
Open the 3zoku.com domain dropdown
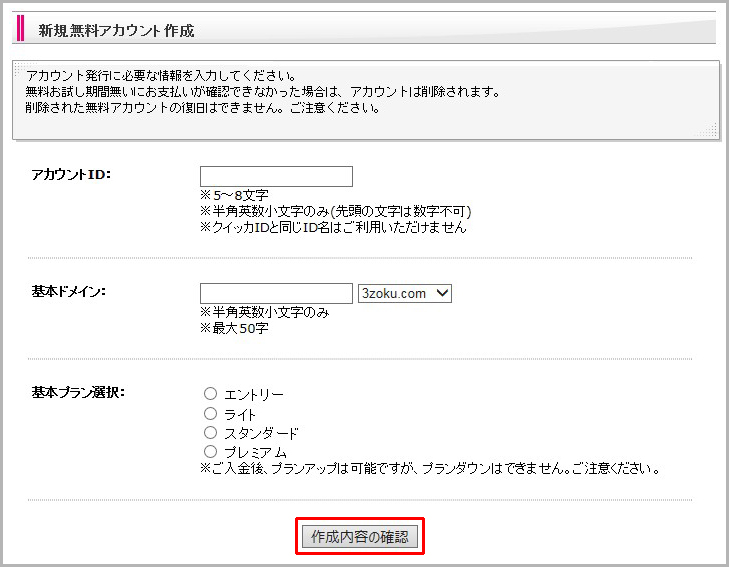click(x=405, y=293)
